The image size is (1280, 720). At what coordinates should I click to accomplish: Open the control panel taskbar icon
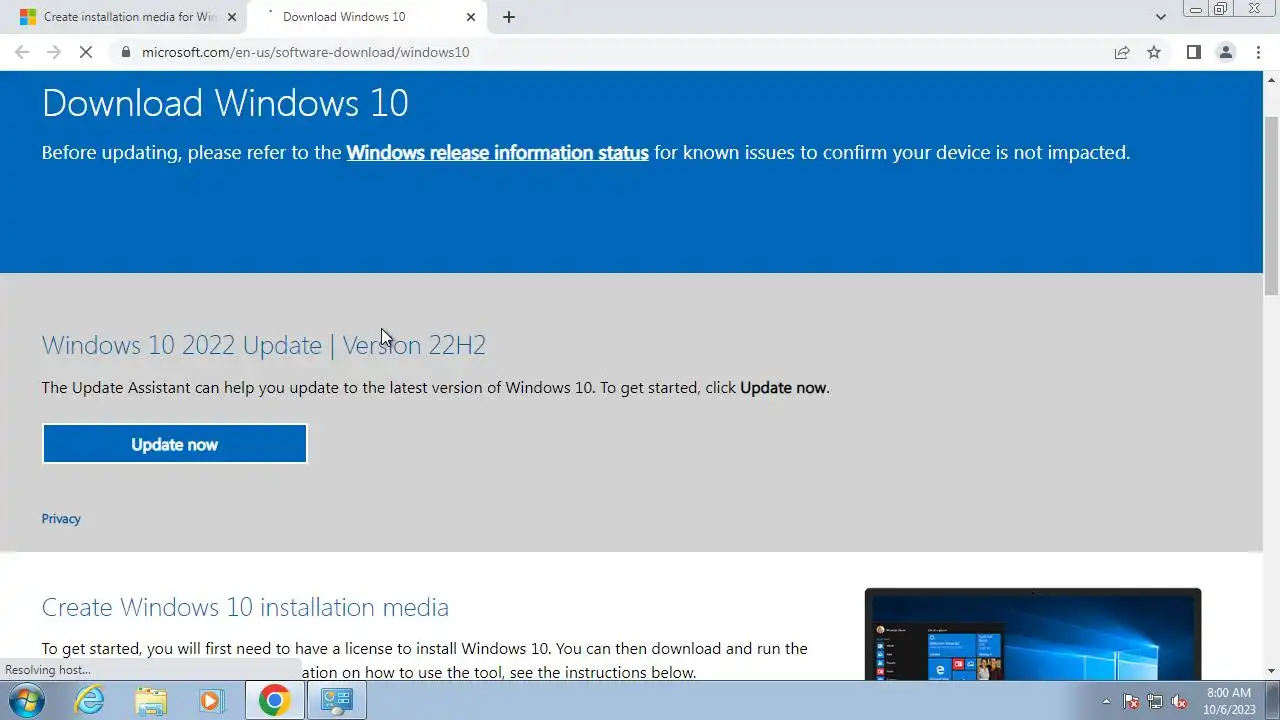[x=337, y=700]
